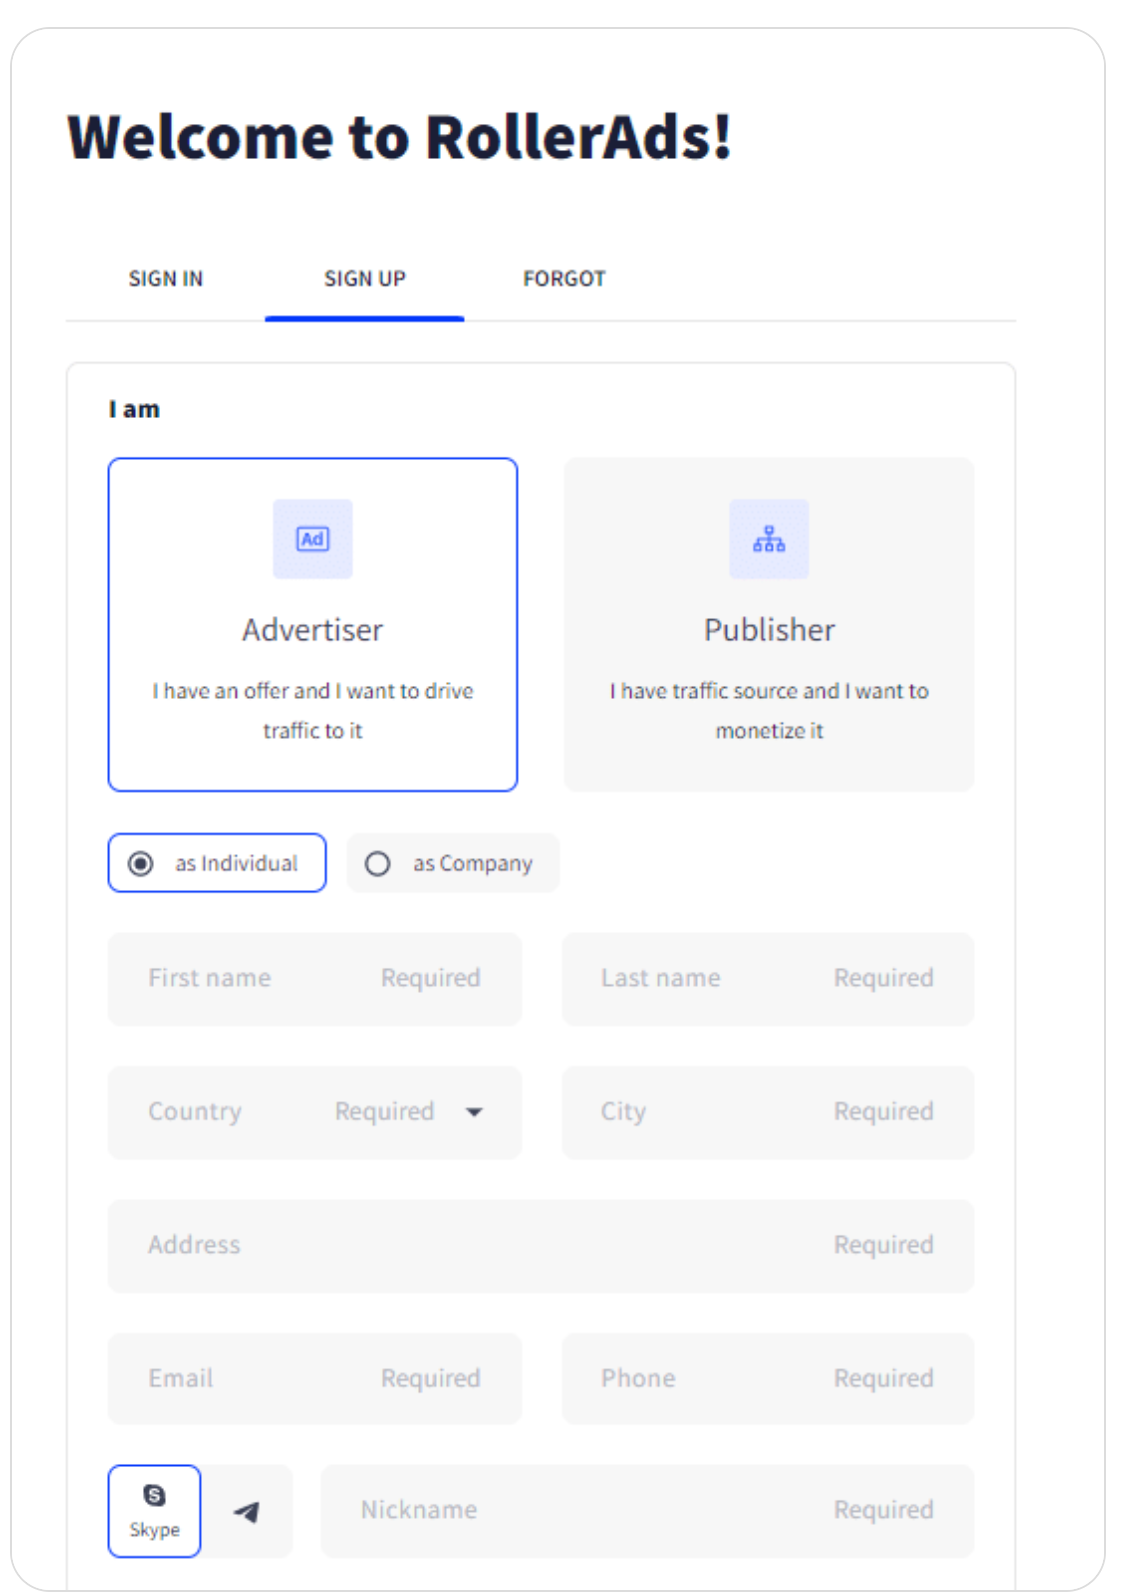Click the Advertiser Ad icon
1122x1594 pixels.
(313, 539)
